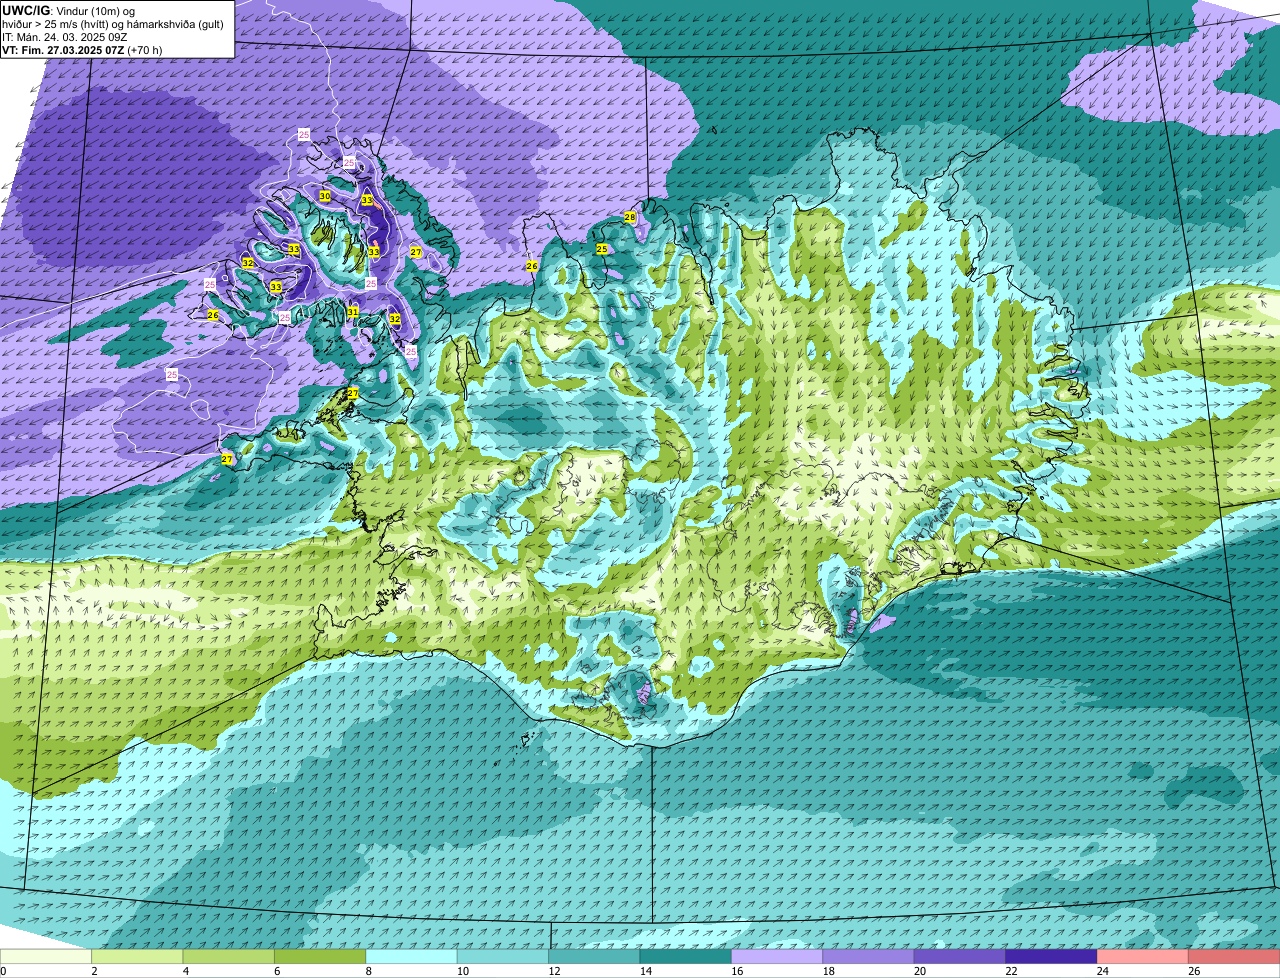Click the legend tick label 4
This screenshot has width=1280, height=978.
pyautogui.click(x=185, y=971)
